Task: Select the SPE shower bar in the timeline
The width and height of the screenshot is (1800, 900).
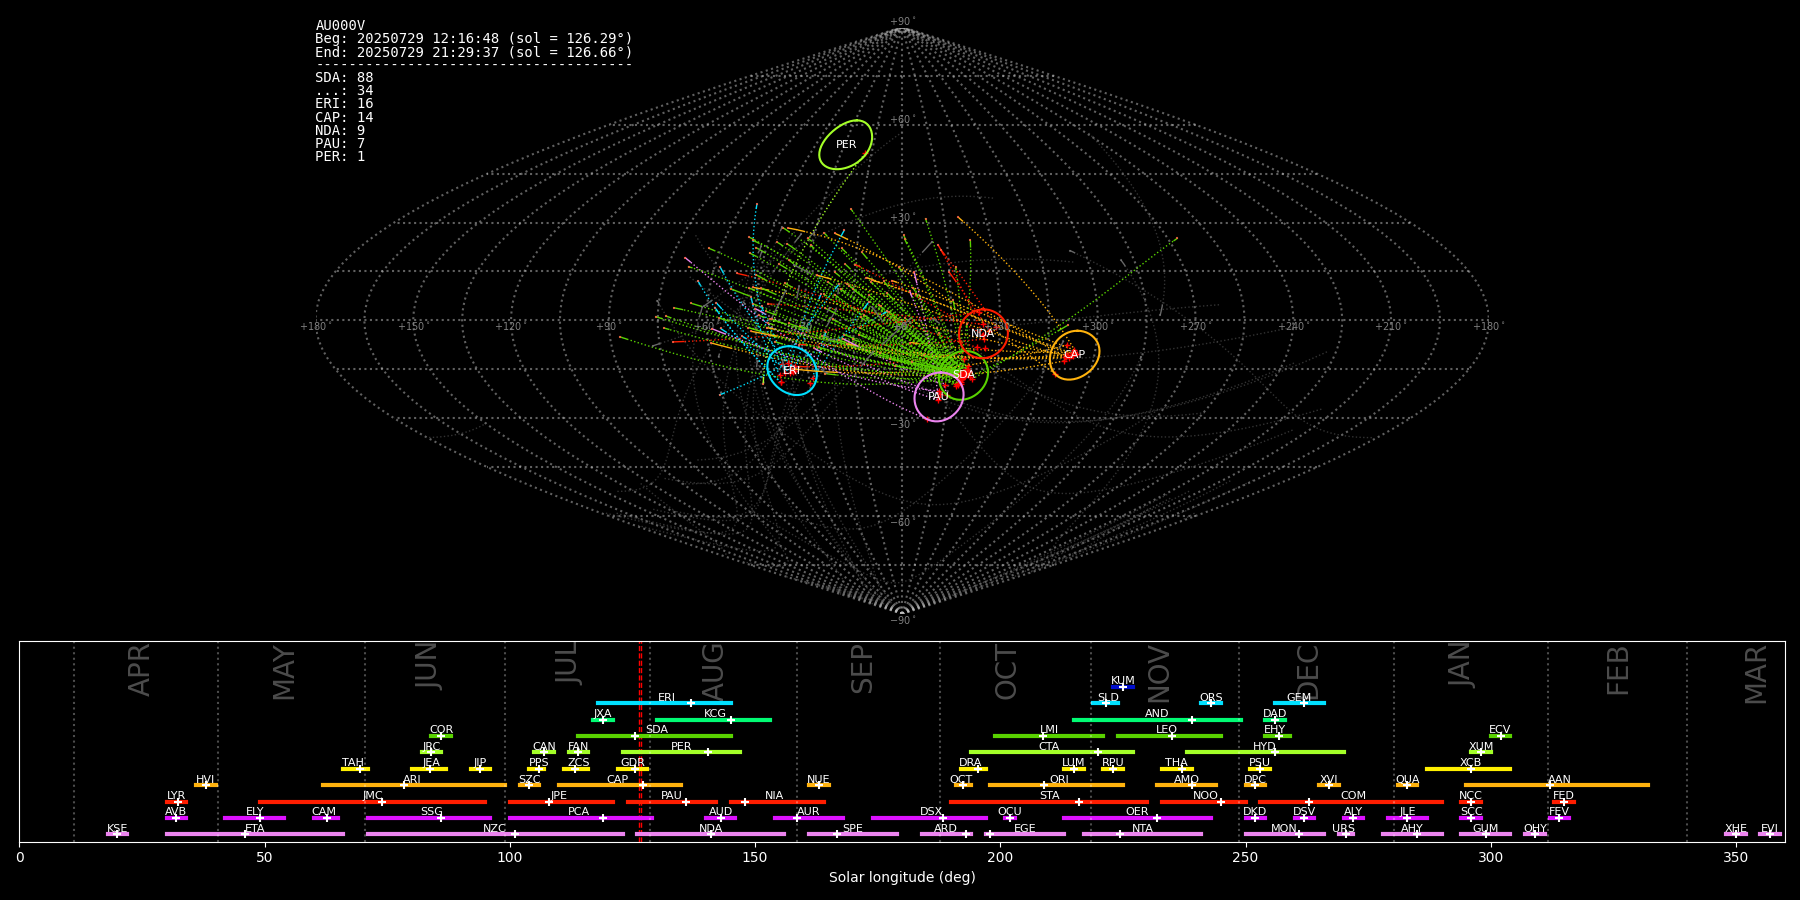Action: pos(853,834)
